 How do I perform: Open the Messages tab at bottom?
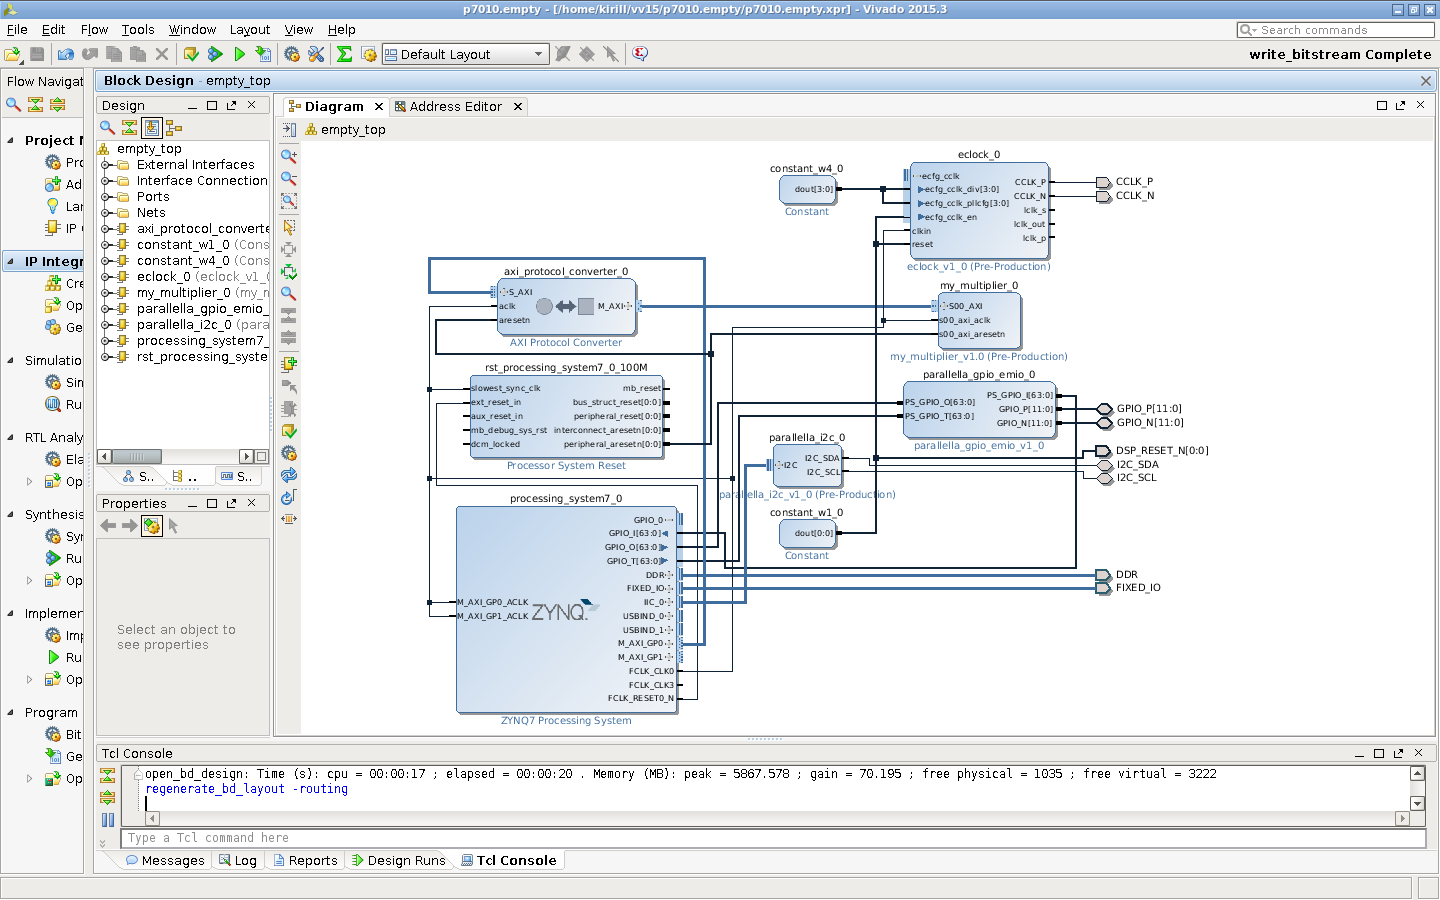click(x=165, y=860)
